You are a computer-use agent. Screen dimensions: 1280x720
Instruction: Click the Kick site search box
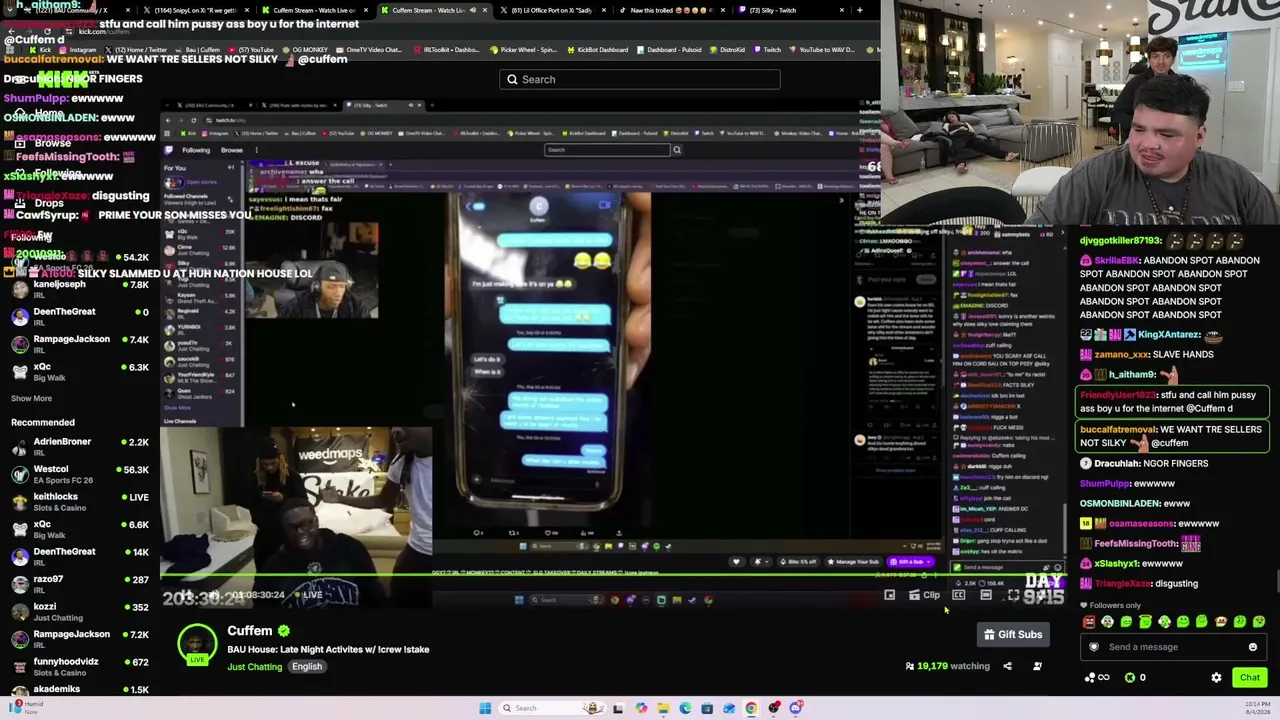640,80
